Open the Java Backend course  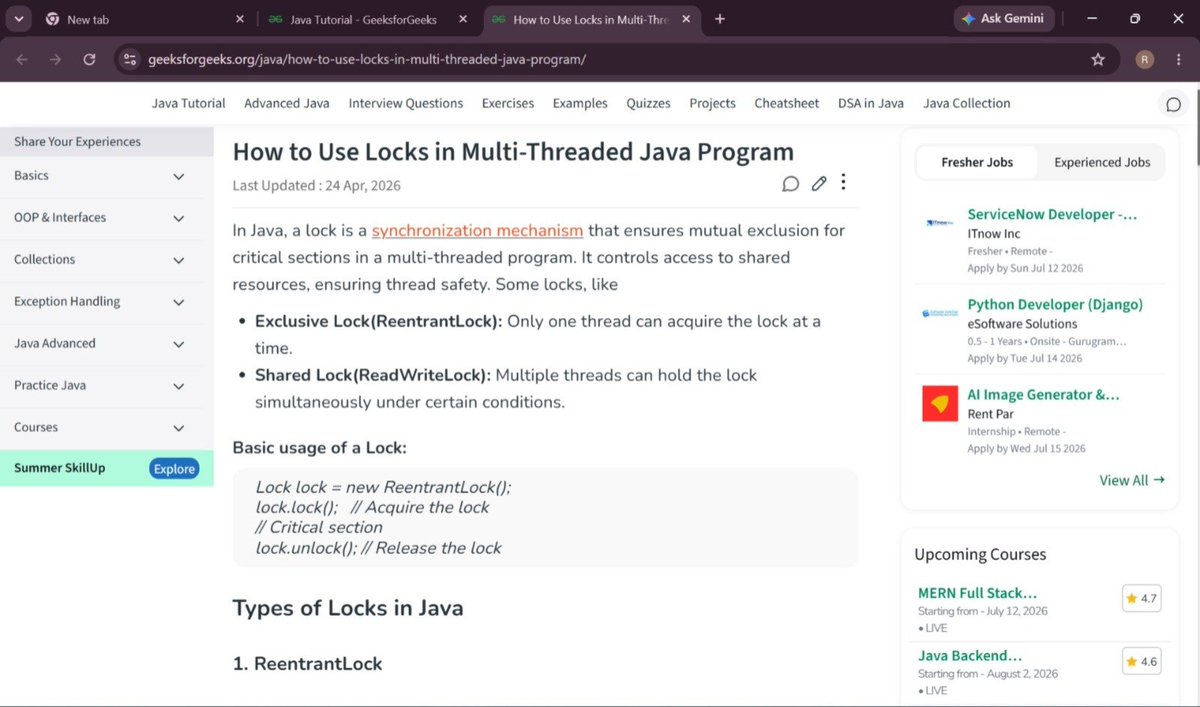click(970, 656)
